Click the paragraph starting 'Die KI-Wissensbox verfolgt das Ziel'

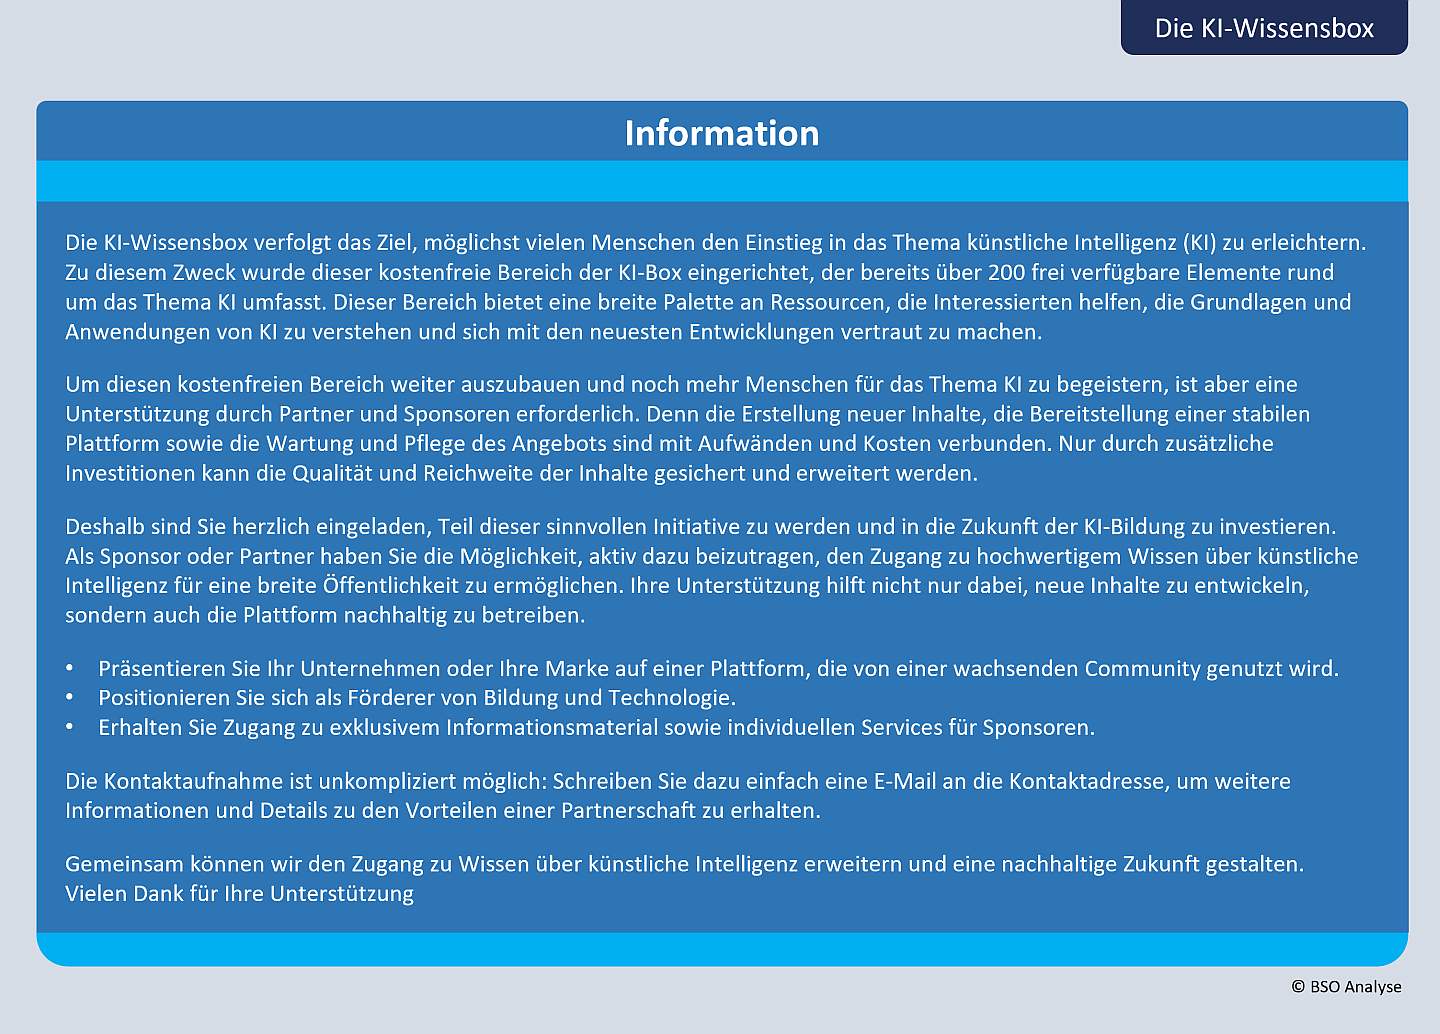(716, 287)
